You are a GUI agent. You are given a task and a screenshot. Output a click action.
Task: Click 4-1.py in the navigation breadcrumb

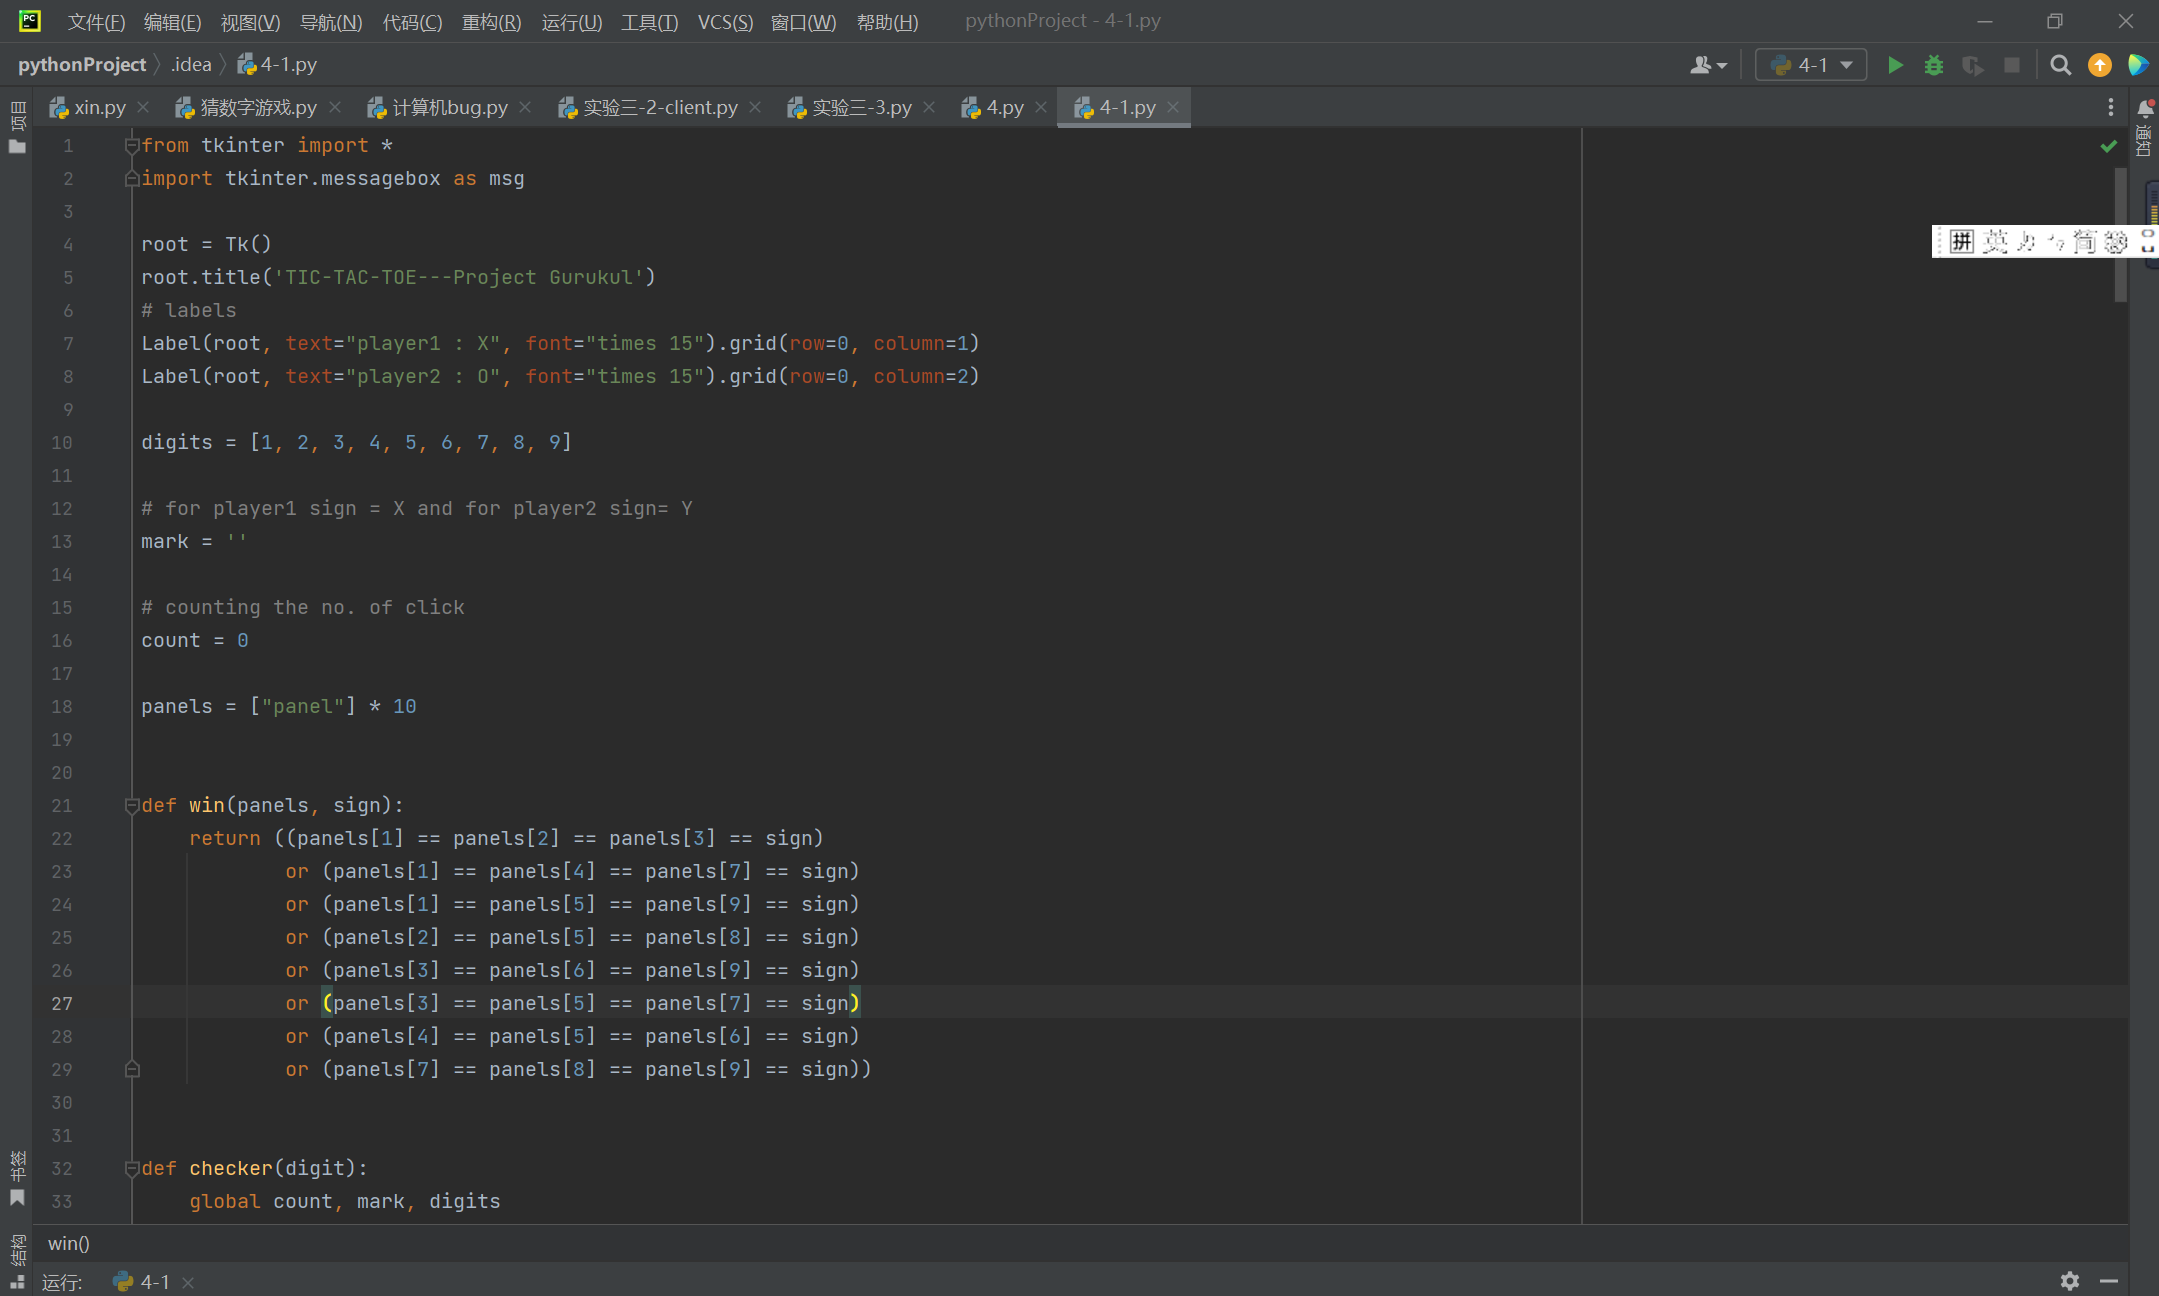click(277, 65)
